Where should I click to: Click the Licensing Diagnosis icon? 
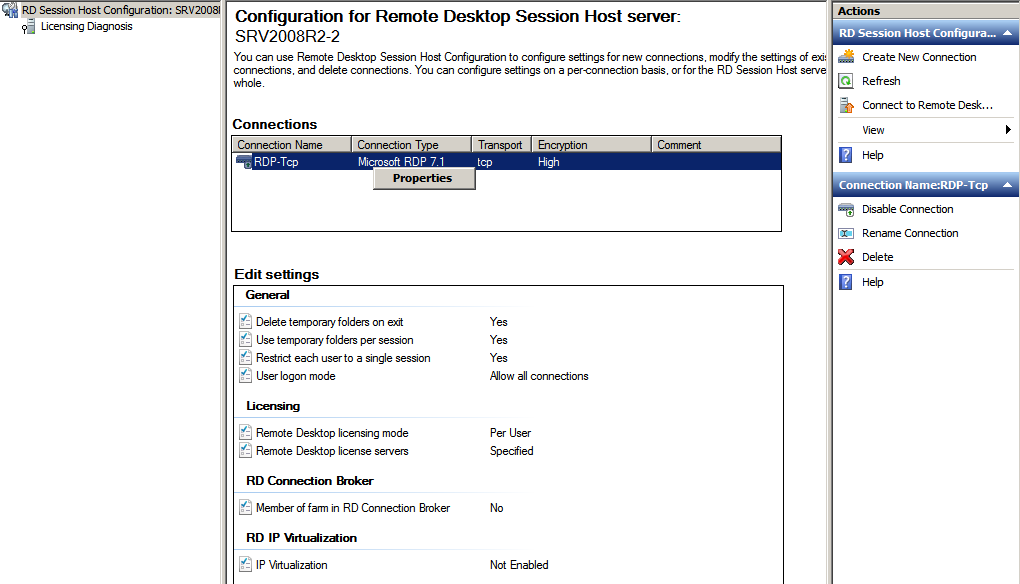(28, 27)
